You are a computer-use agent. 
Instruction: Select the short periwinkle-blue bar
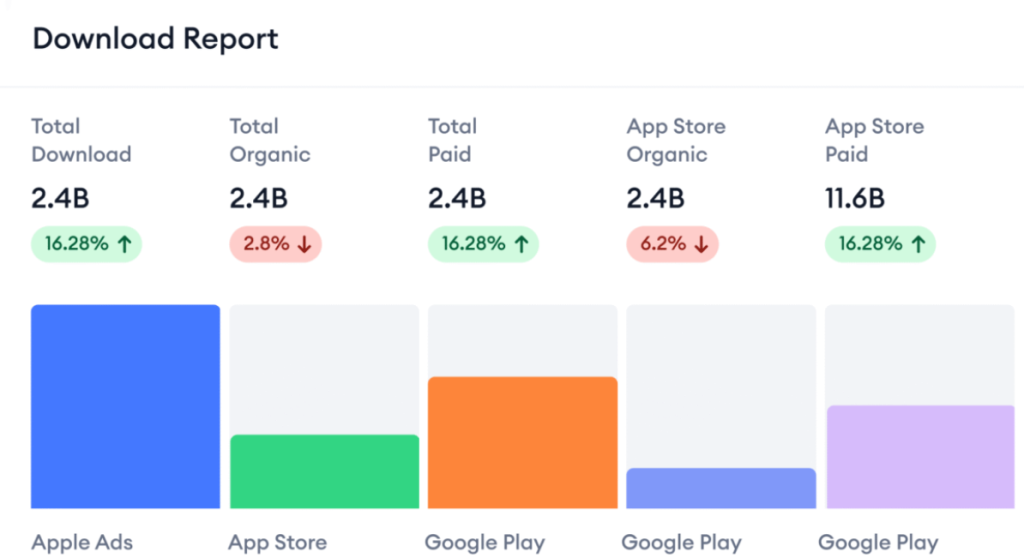(721, 488)
